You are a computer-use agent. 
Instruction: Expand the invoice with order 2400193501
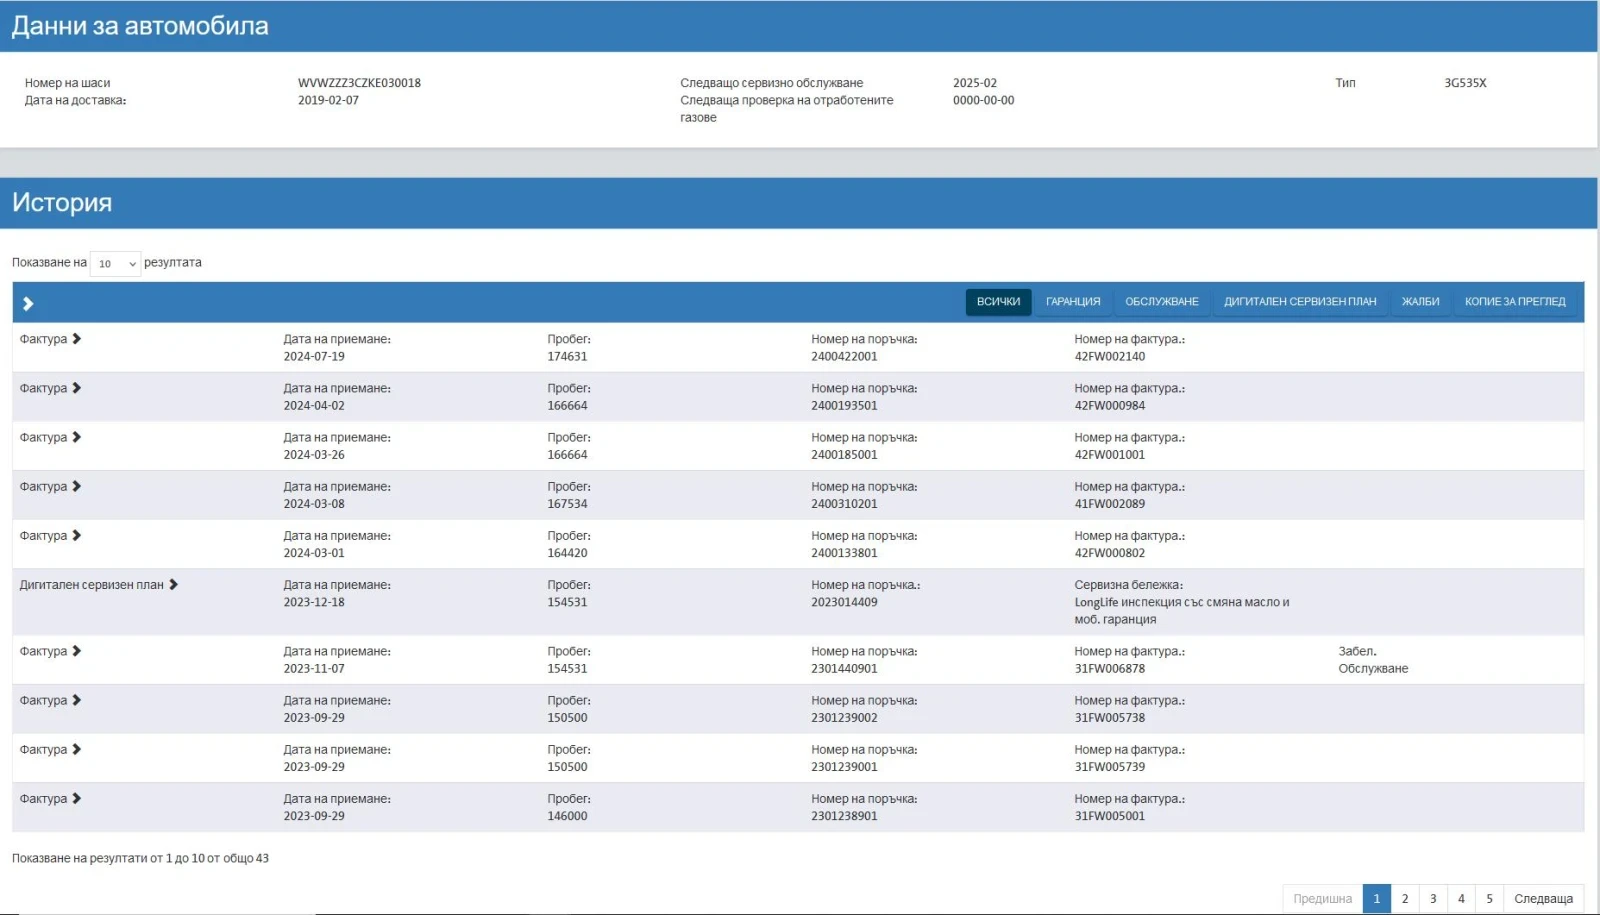click(x=77, y=388)
